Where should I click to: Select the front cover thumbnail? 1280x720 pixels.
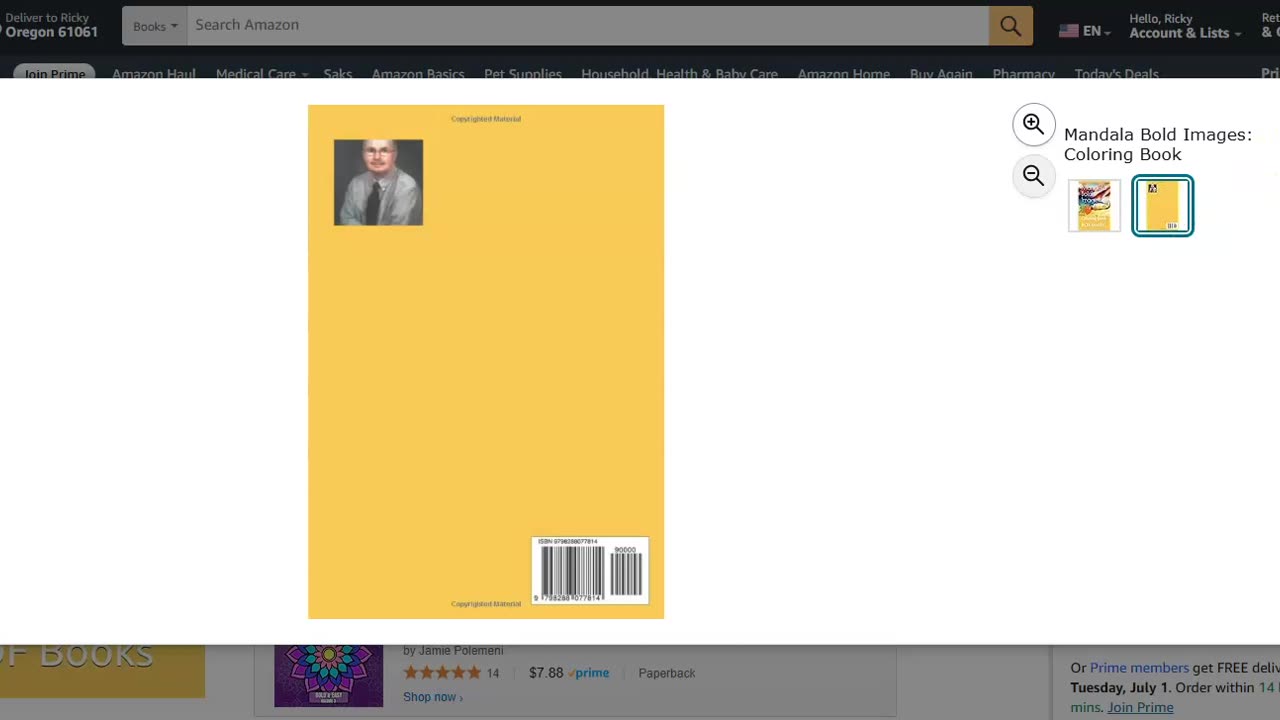(x=1094, y=205)
